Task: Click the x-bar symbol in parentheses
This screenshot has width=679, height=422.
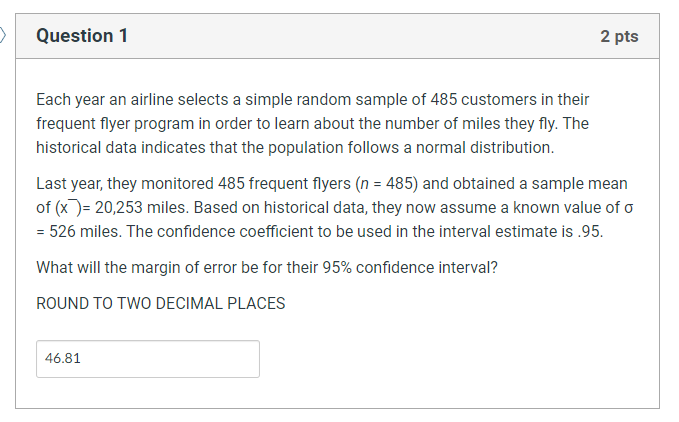Action: 68,208
